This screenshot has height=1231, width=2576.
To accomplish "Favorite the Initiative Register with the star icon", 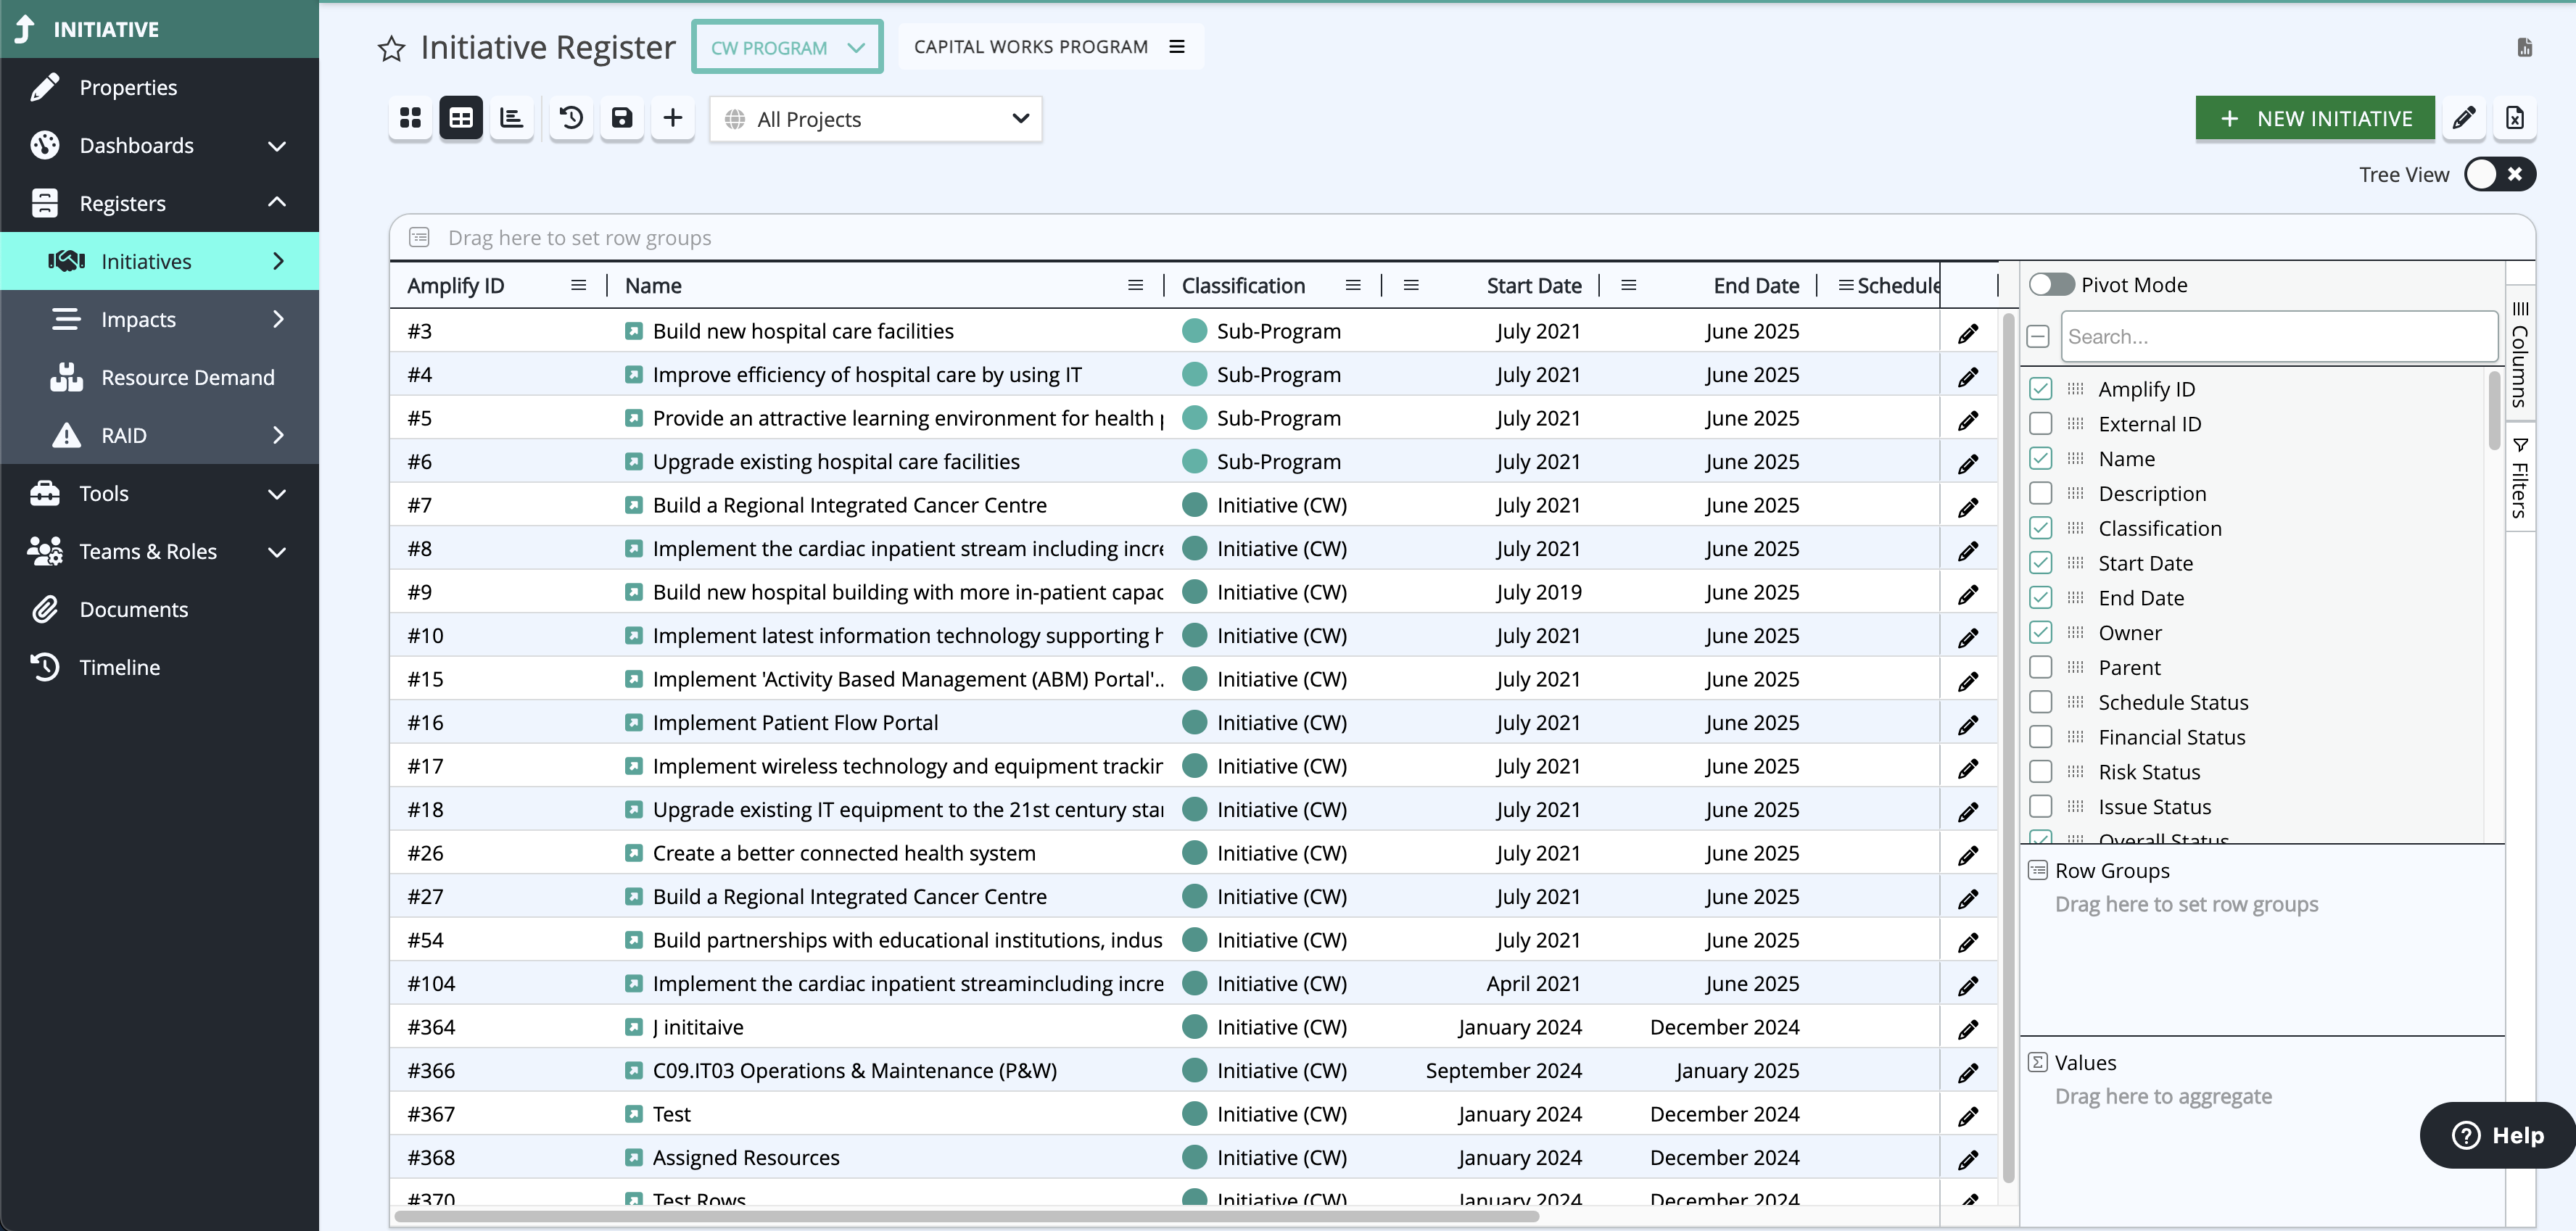I will [391, 48].
